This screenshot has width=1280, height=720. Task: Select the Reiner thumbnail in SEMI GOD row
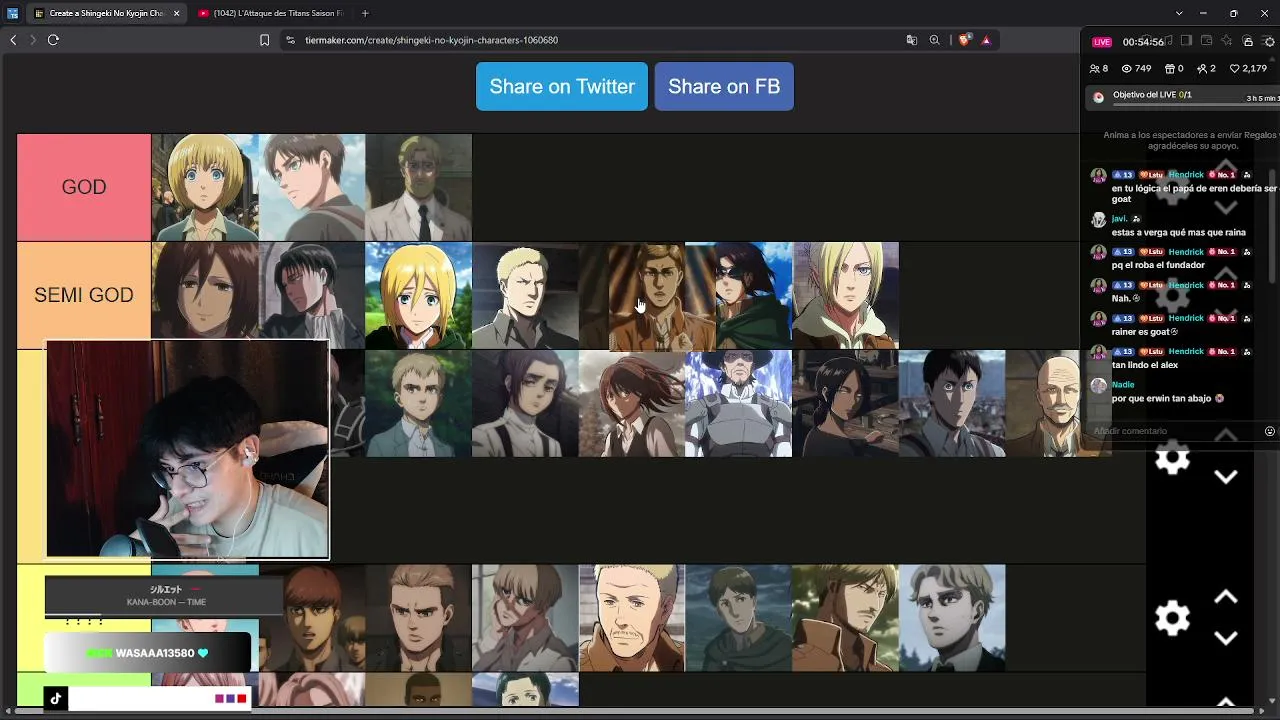[526, 295]
